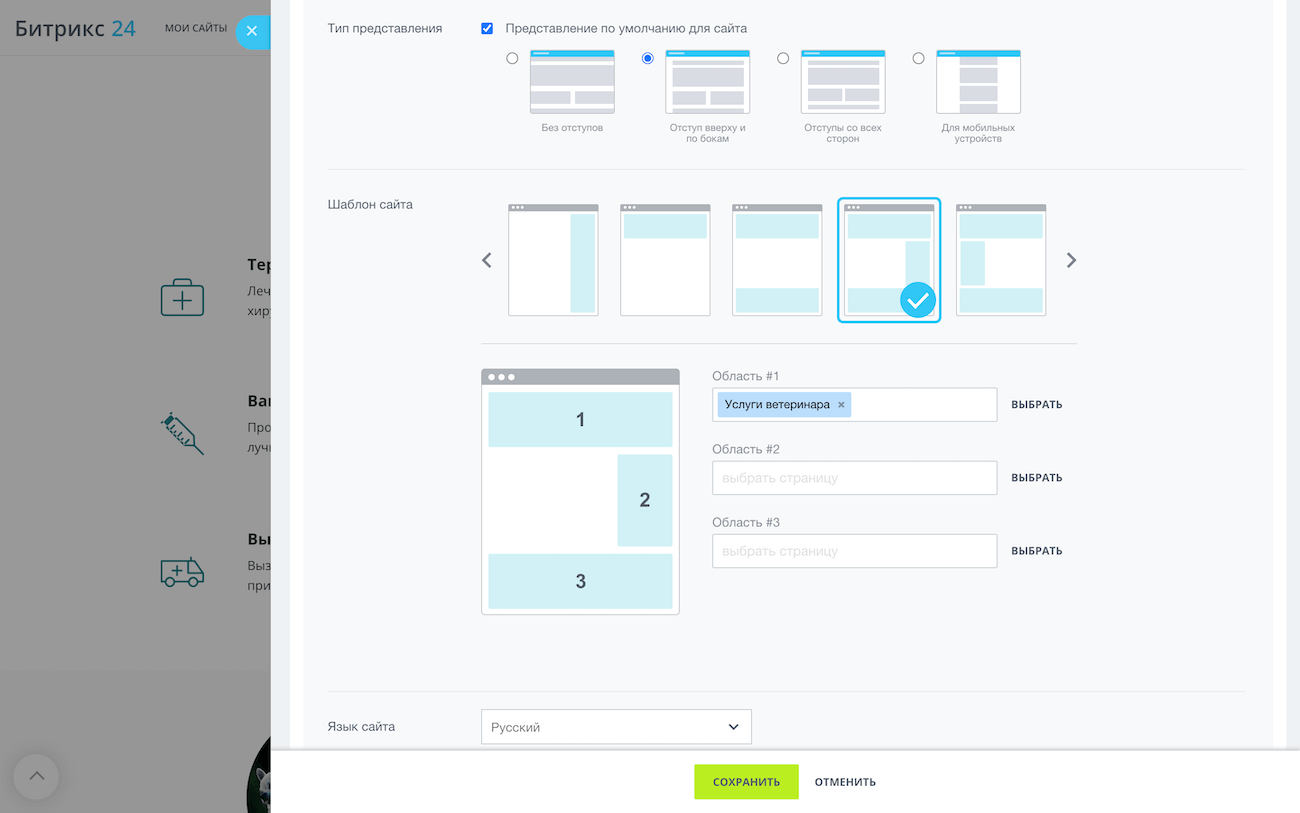Remove the 'Услуги ветеринара' tag
This screenshot has width=1300, height=813.
pyautogui.click(x=841, y=405)
